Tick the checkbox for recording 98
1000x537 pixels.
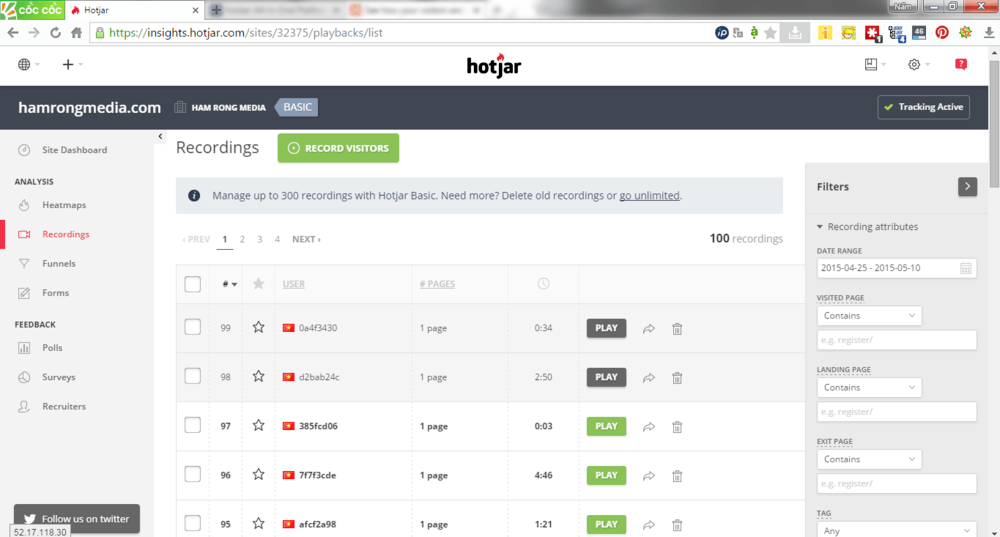tap(193, 376)
